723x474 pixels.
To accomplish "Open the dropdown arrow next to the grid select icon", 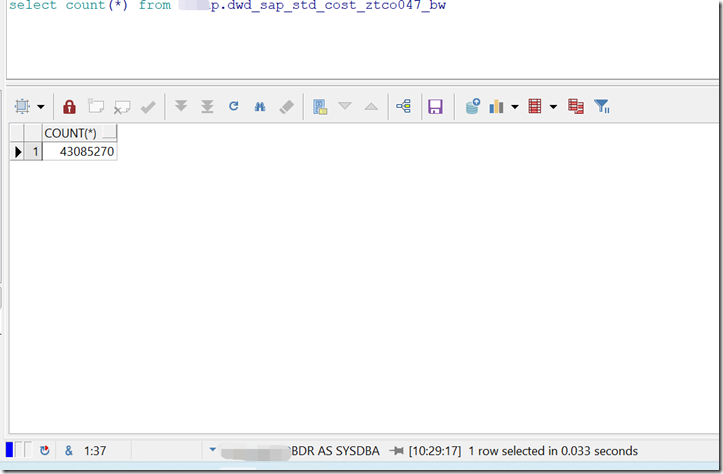I will (41, 107).
